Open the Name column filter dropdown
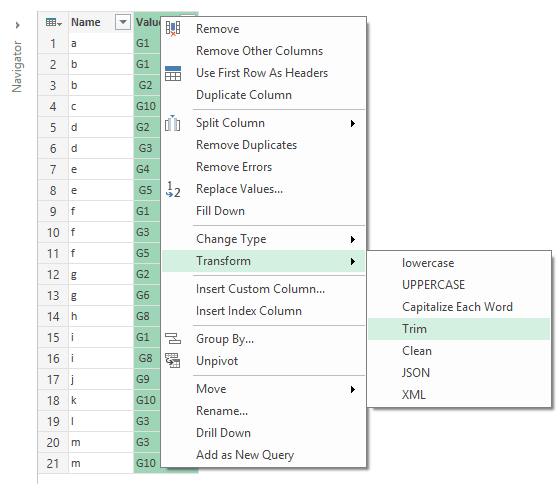 point(122,22)
